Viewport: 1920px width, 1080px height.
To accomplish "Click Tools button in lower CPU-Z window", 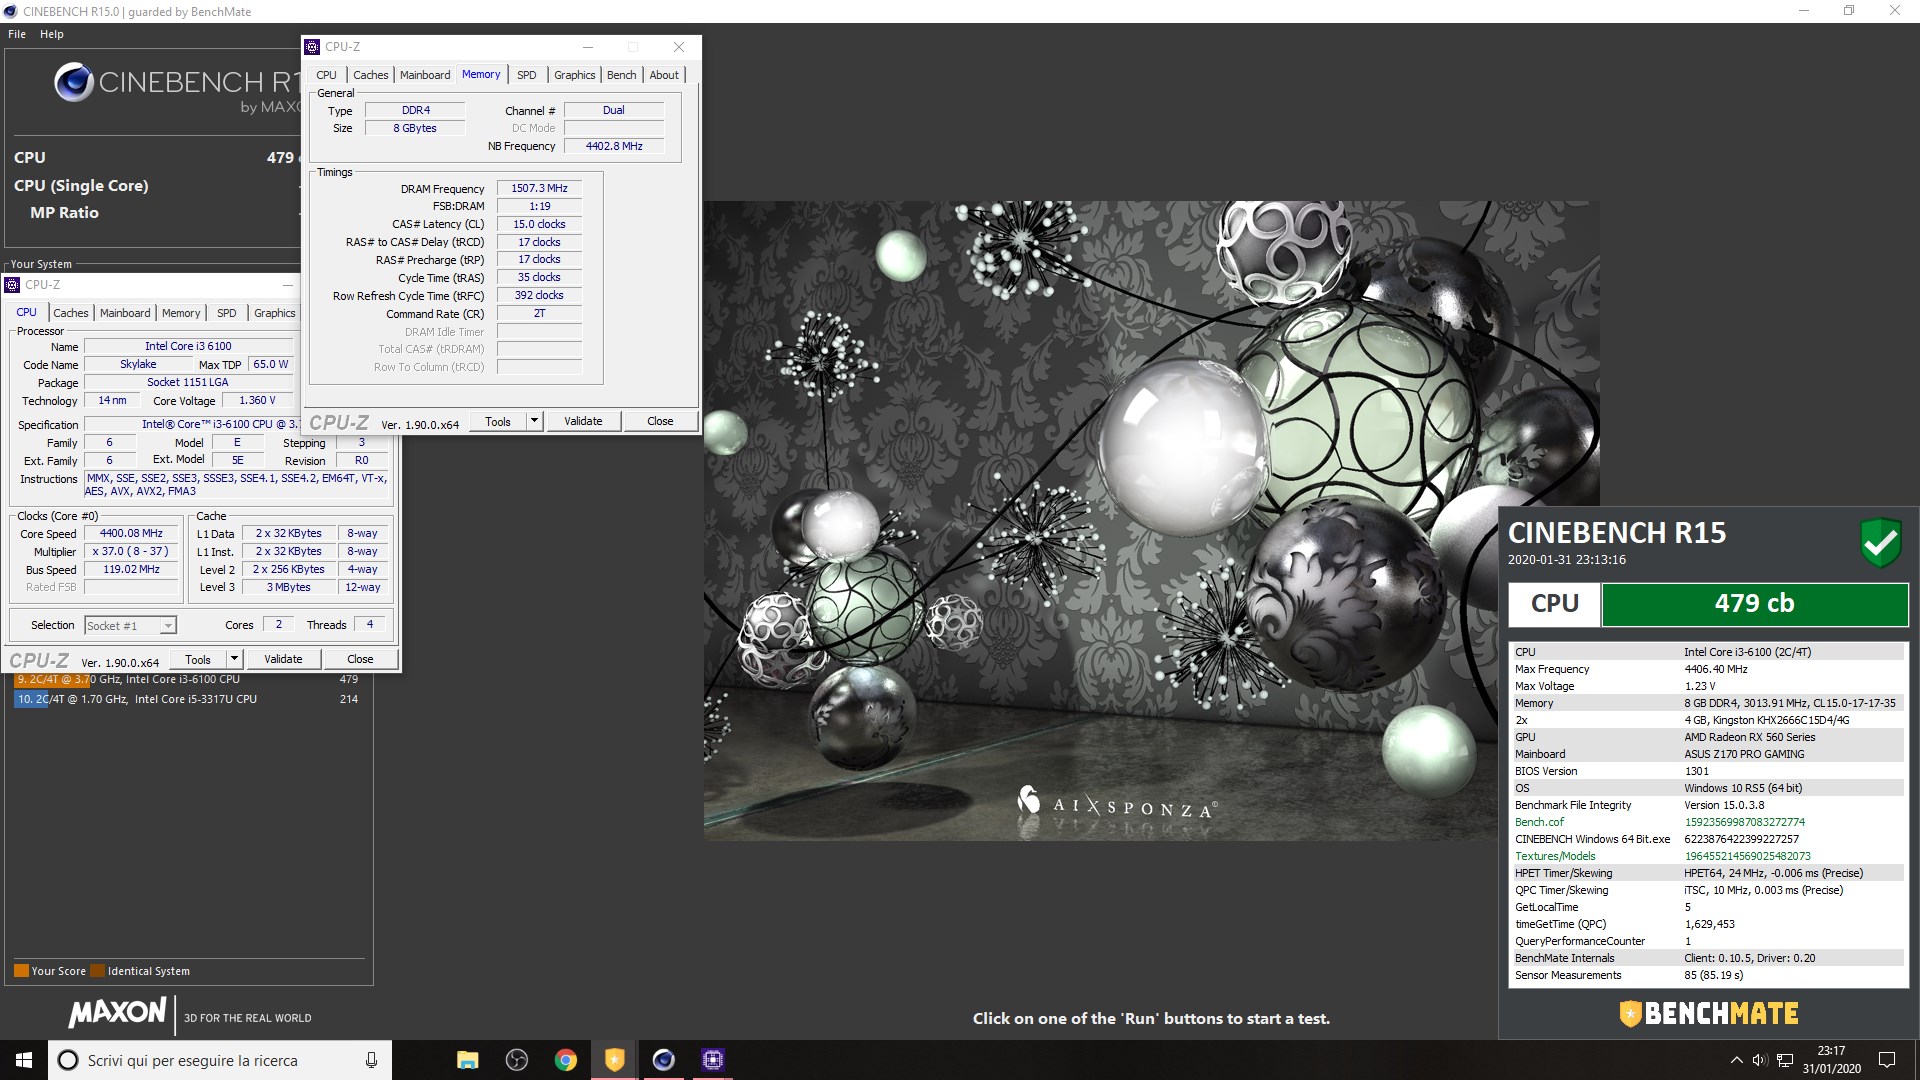I will (x=198, y=660).
